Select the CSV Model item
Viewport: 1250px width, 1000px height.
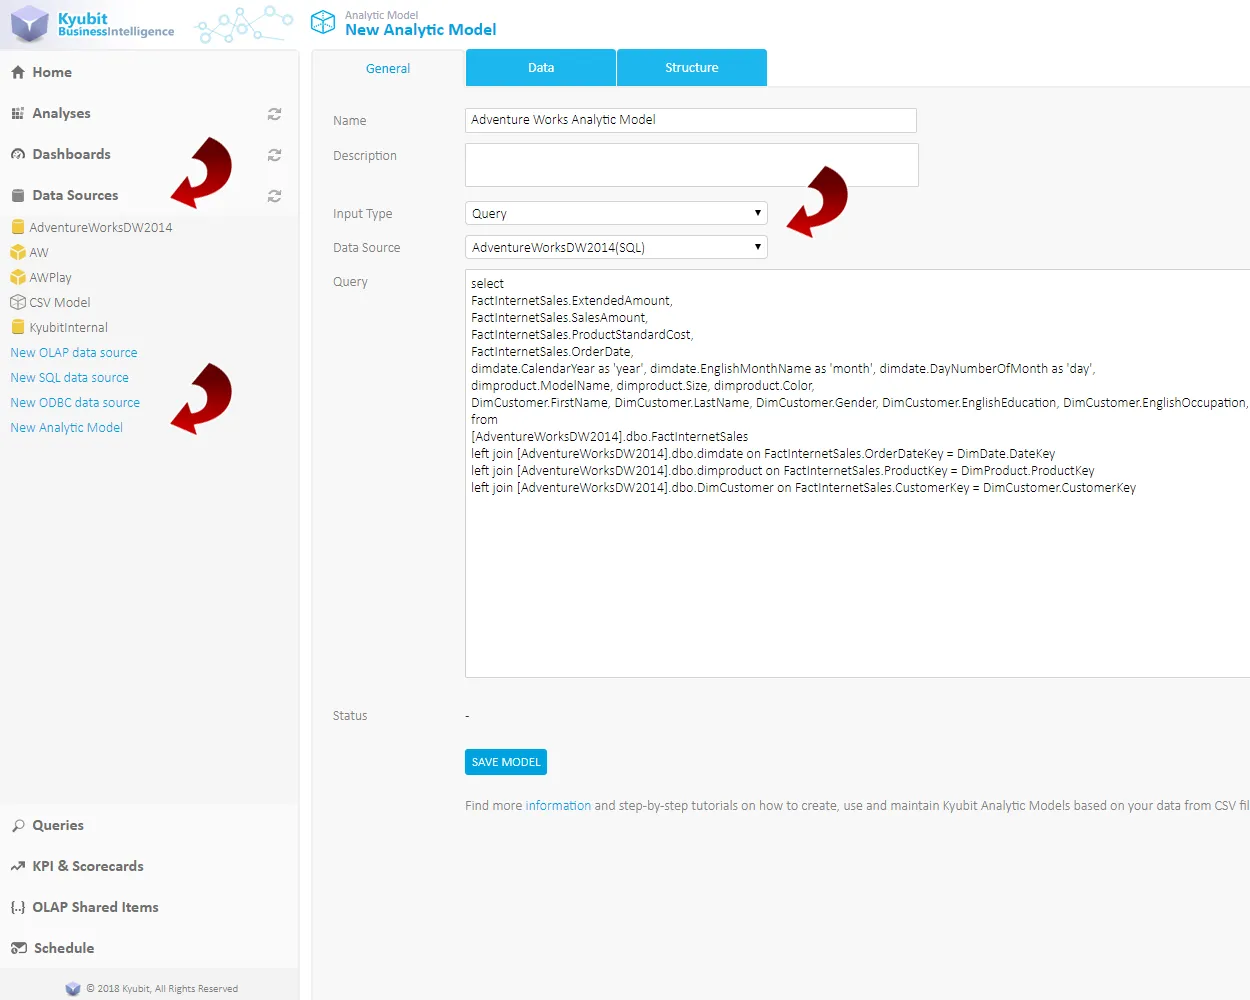point(60,302)
